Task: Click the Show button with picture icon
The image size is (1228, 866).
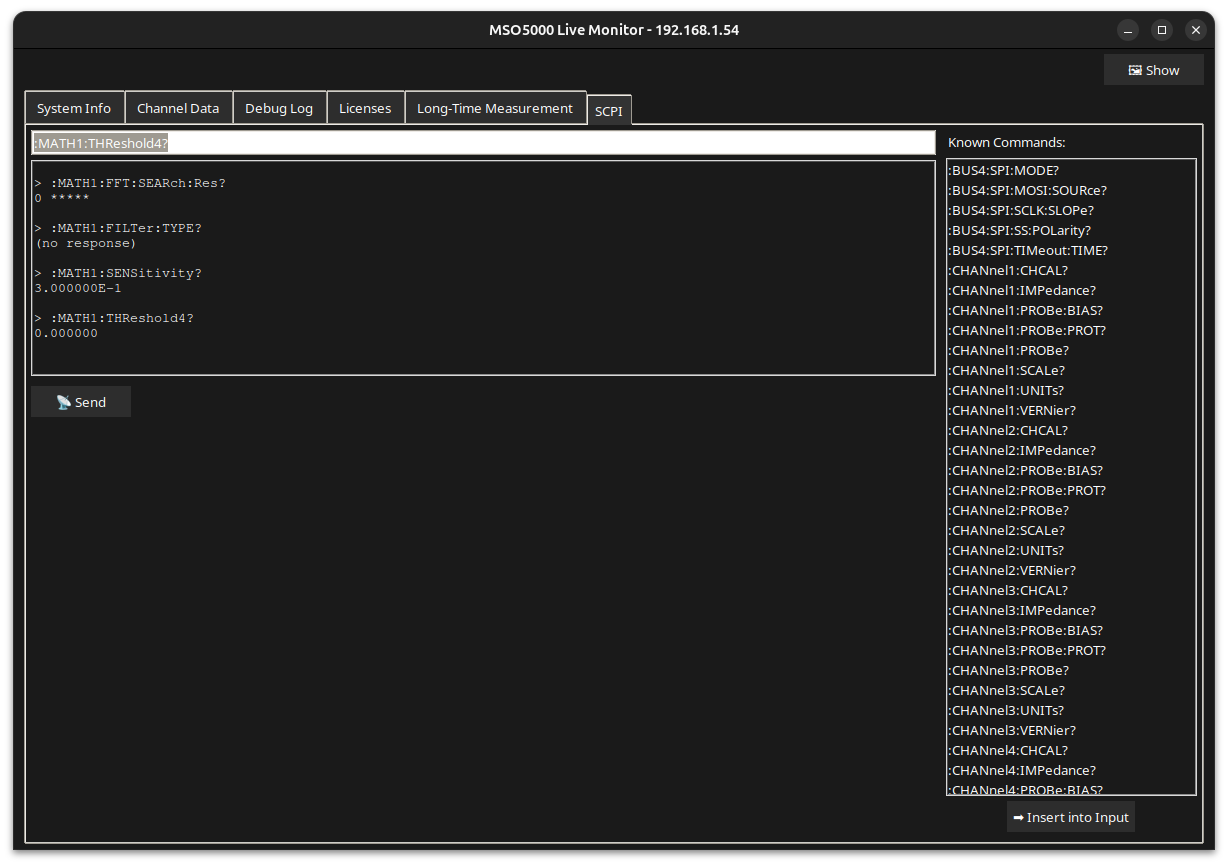Action: [1153, 70]
